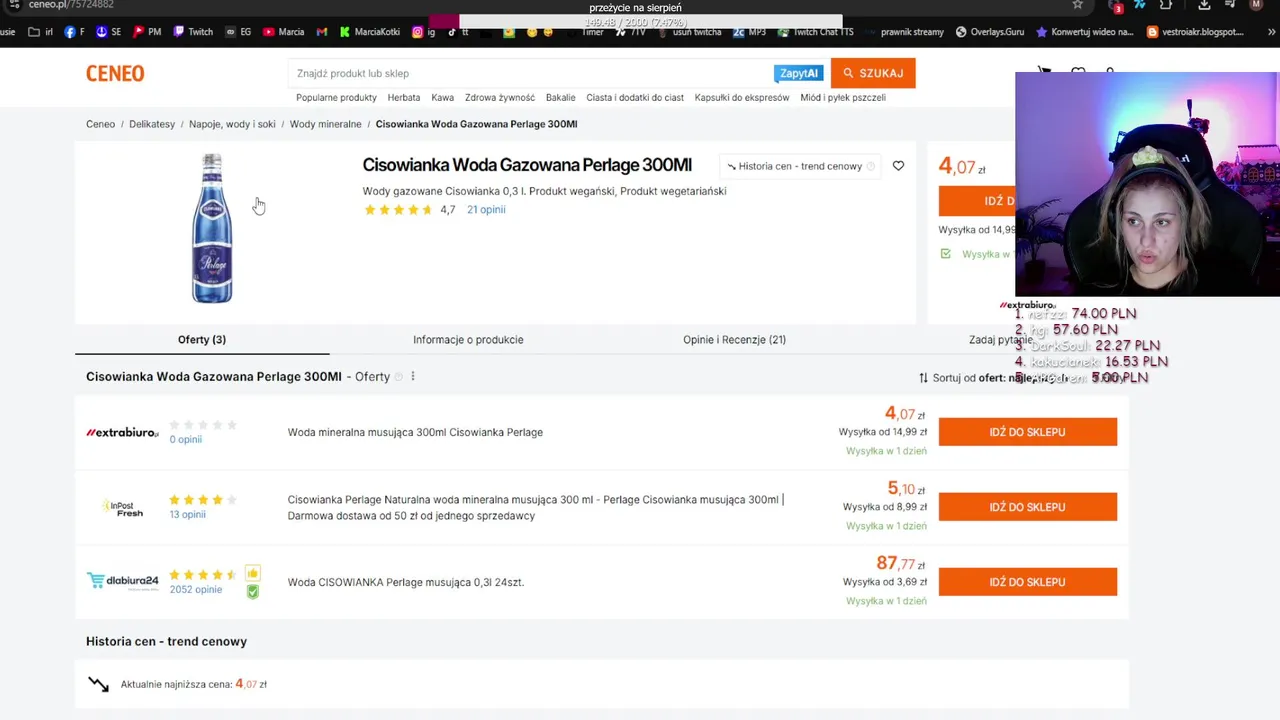Open the EG bookmark
1280x720 pixels.
238,32
